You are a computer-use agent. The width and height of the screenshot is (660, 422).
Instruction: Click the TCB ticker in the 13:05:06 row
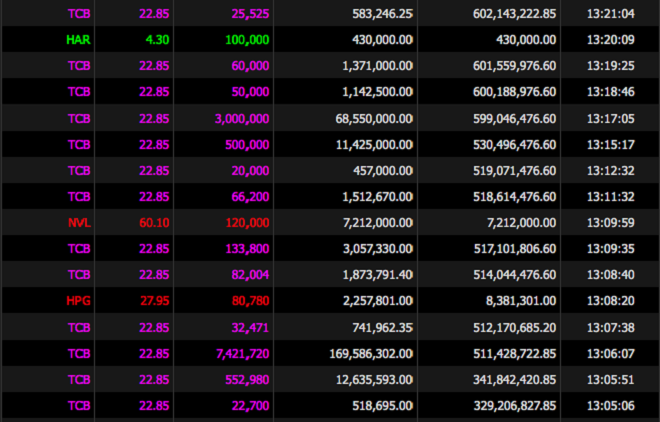(x=79, y=404)
